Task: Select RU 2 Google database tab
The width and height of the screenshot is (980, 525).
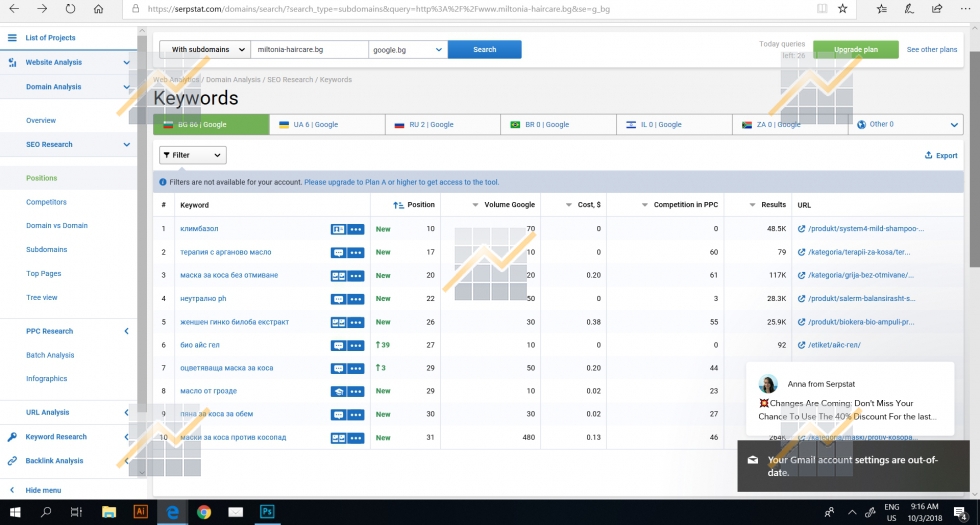Action: (443, 124)
